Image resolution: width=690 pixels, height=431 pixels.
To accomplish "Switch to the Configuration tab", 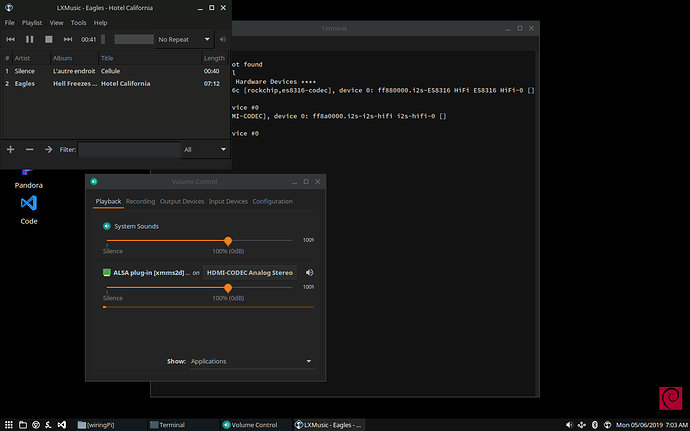I will coord(272,201).
